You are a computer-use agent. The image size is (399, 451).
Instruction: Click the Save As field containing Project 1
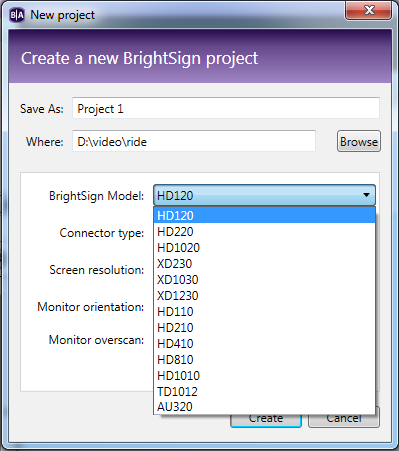pyautogui.click(x=226, y=108)
